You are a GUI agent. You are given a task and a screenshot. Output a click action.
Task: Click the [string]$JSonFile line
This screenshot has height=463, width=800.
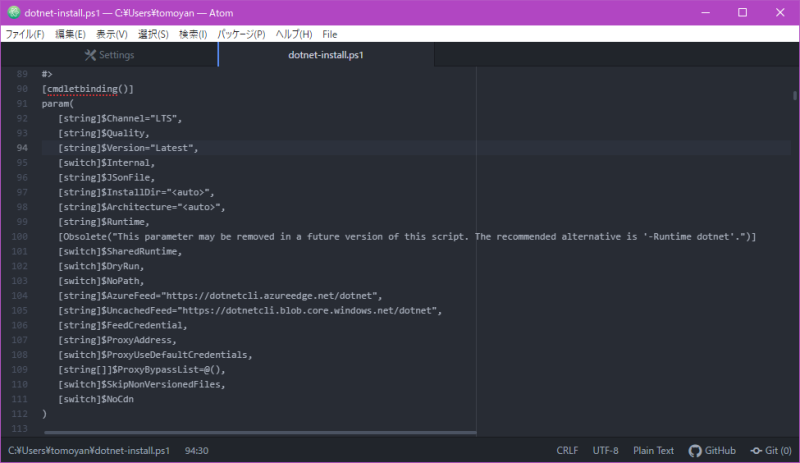pyautogui.click(x=106, y=178)
